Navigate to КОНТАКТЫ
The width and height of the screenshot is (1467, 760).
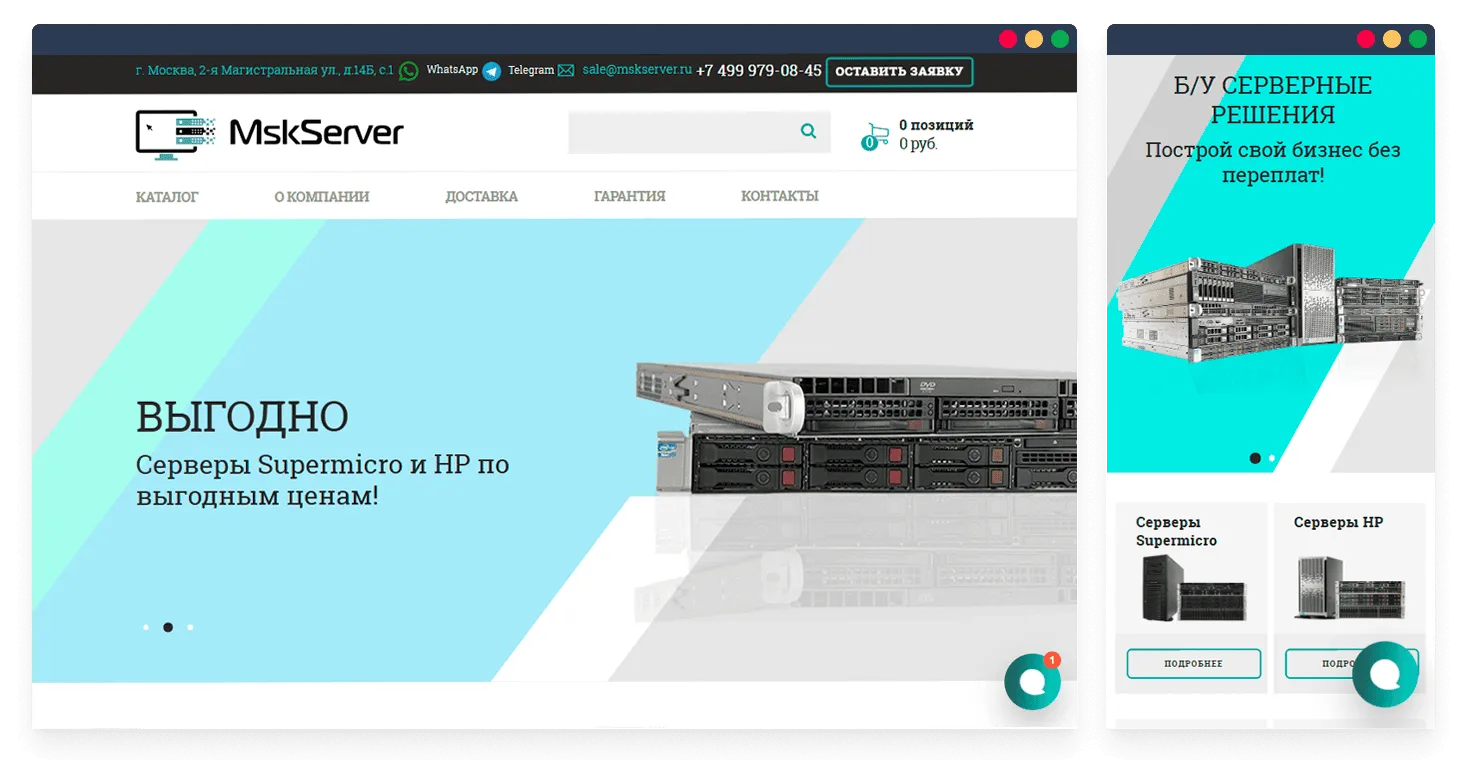[x=779, y=196]
